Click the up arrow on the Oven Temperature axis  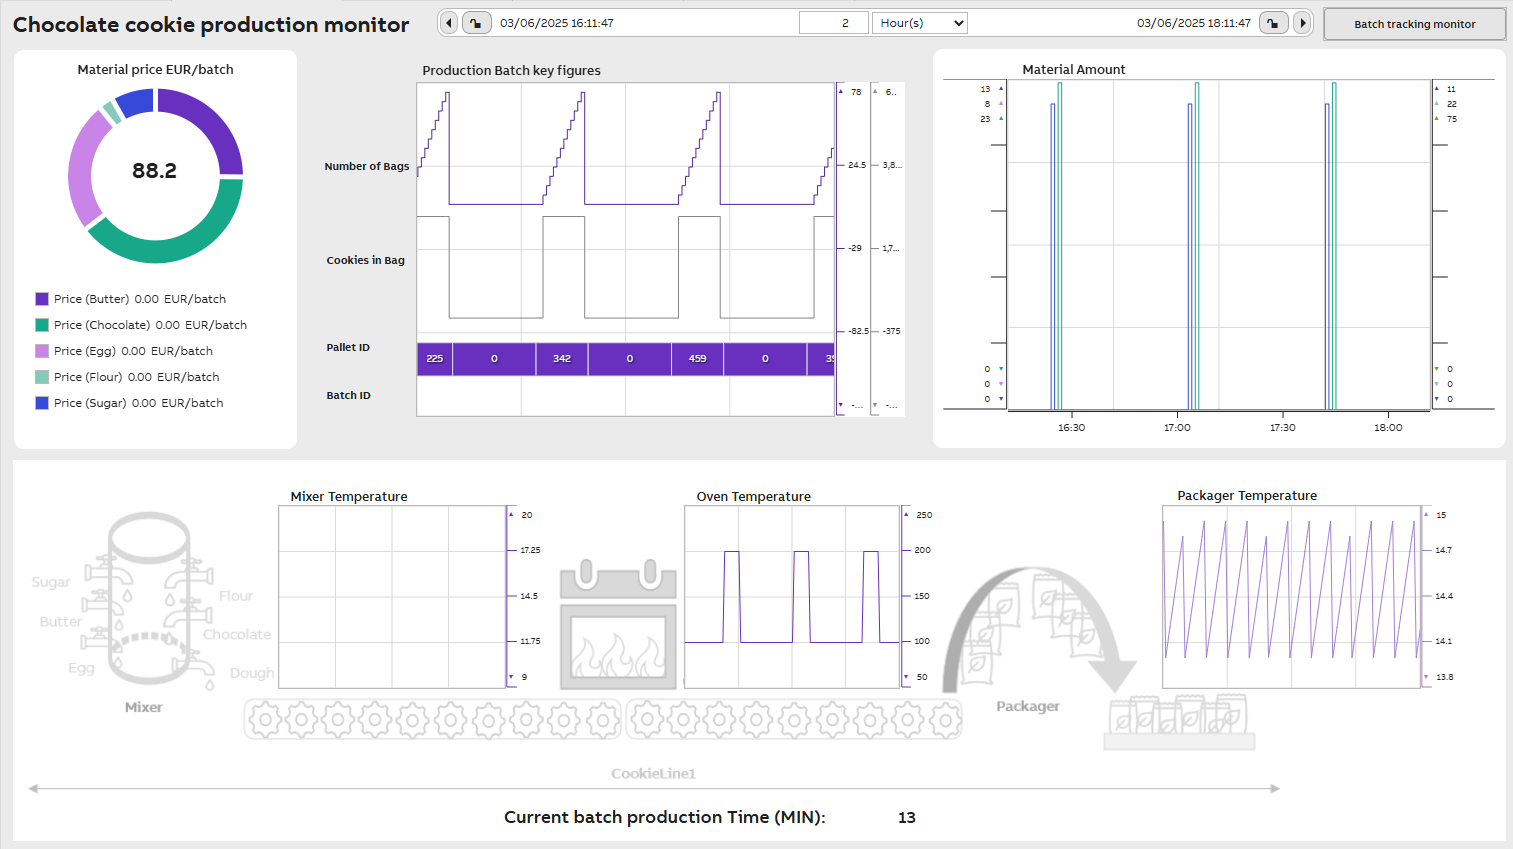click(906, 514)
